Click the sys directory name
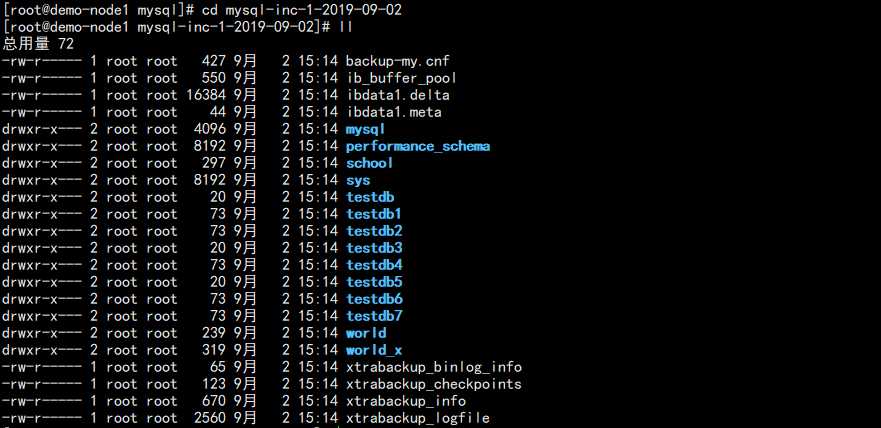The height and width of the screenshot is (428, 881). pos(357,180)
